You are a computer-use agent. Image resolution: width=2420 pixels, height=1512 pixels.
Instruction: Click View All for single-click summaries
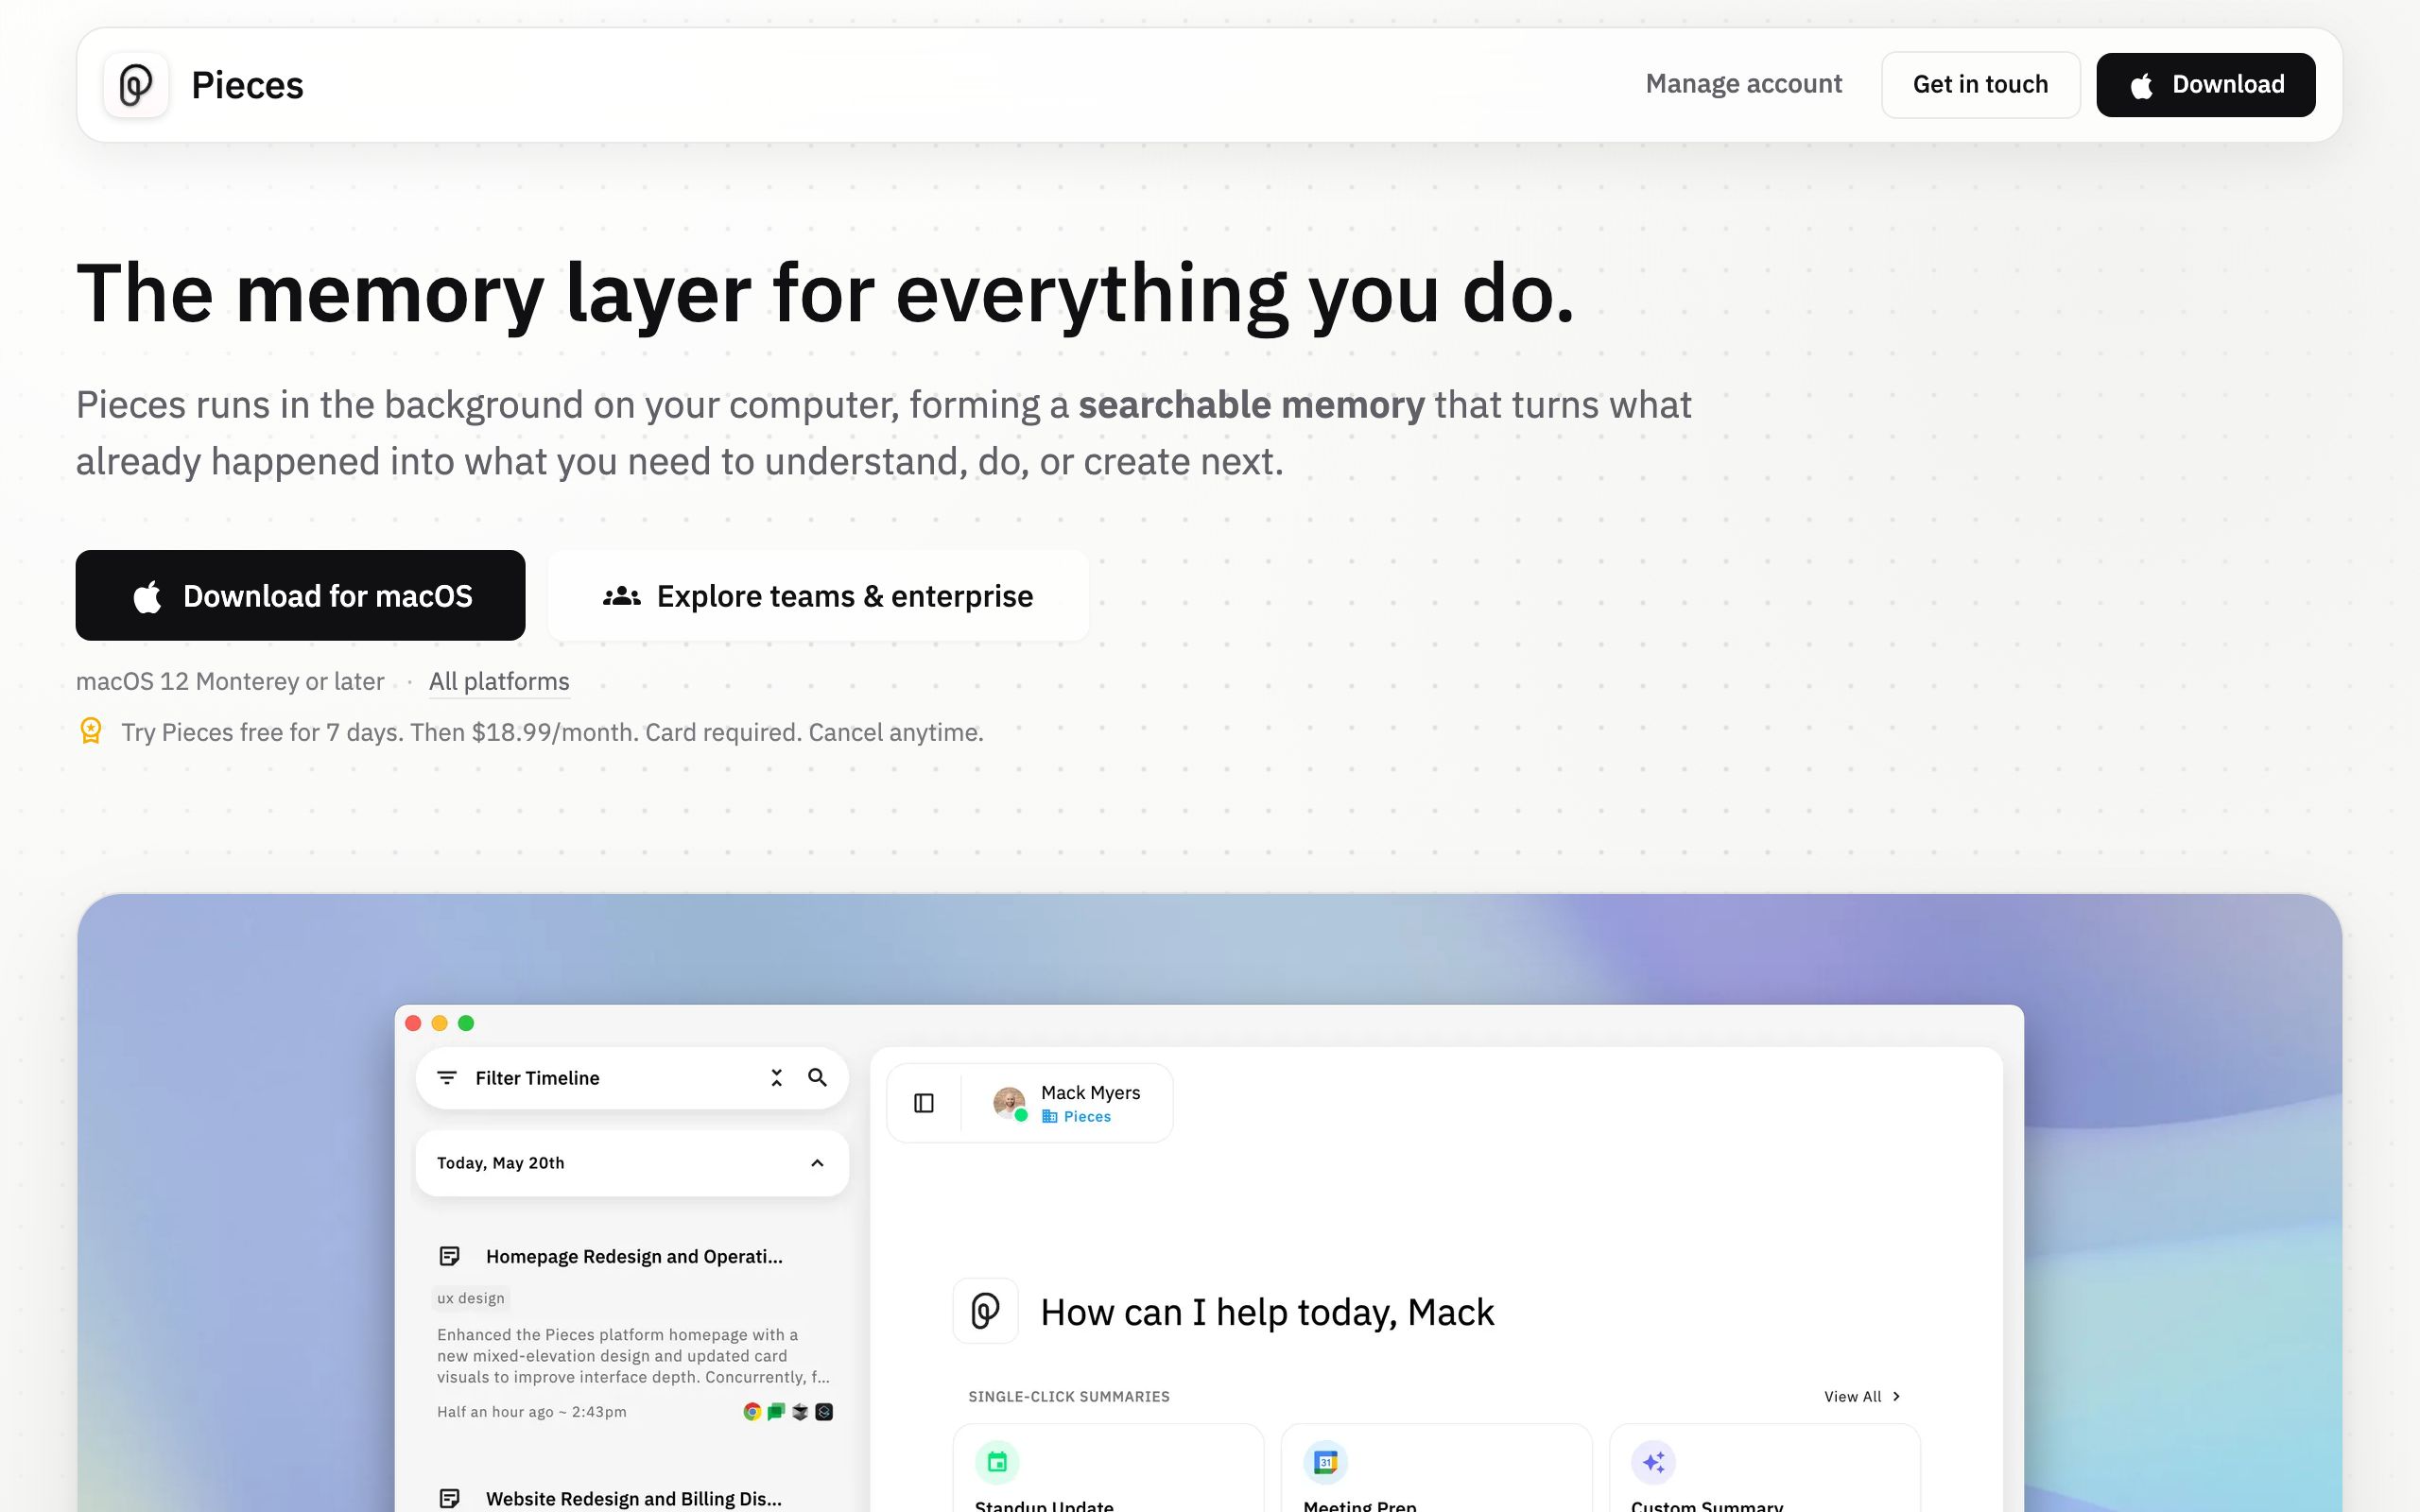[1861, 1396]
